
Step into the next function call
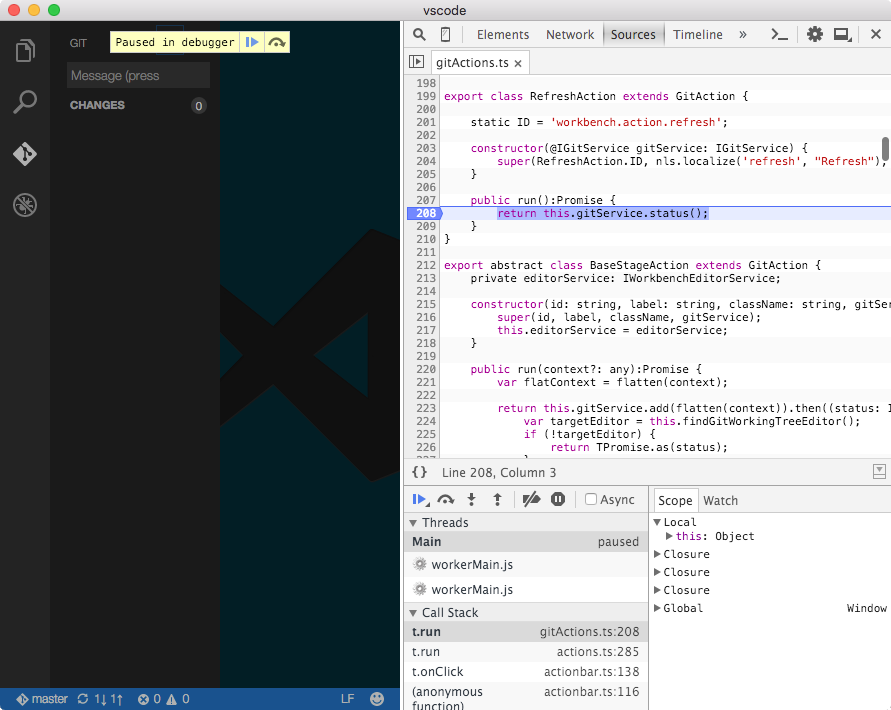(x=471, y=500)
